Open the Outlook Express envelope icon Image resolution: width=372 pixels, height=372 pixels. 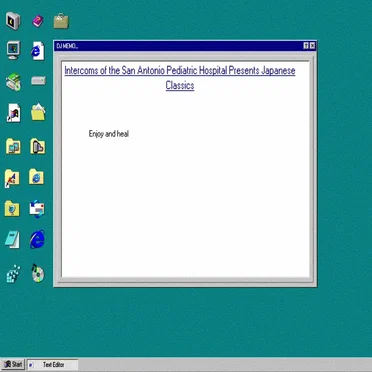pyautogui.click(x=37, y=209)
